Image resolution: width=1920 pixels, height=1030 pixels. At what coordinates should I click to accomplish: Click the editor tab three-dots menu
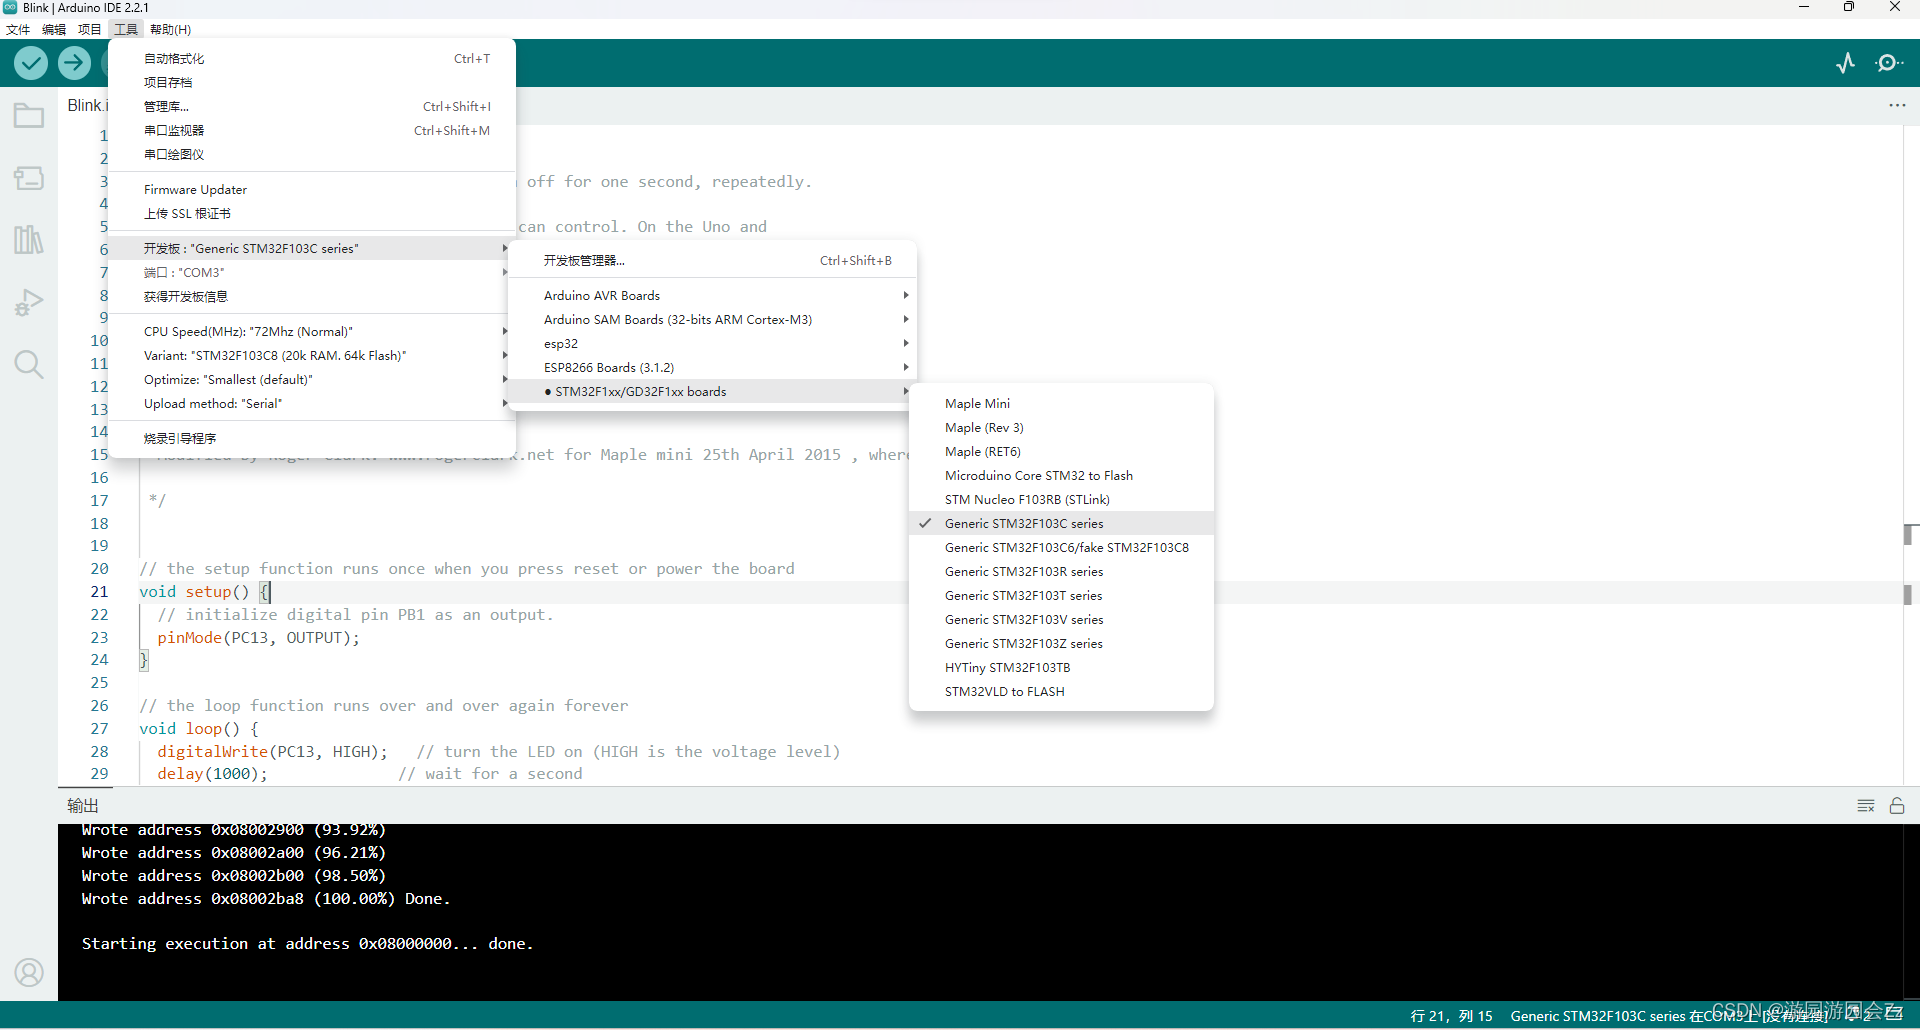1897,105
